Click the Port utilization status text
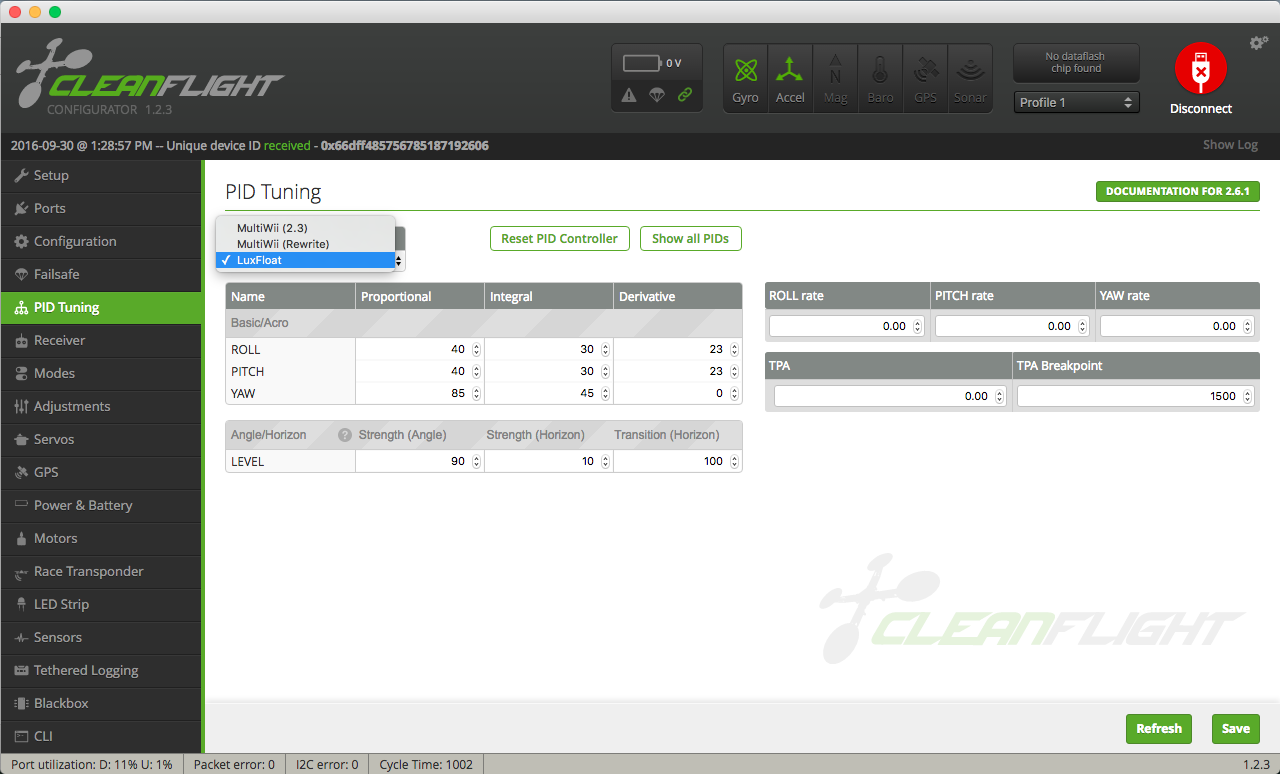The height and width of the screenshot is (774, 1280). coord(92,765)
